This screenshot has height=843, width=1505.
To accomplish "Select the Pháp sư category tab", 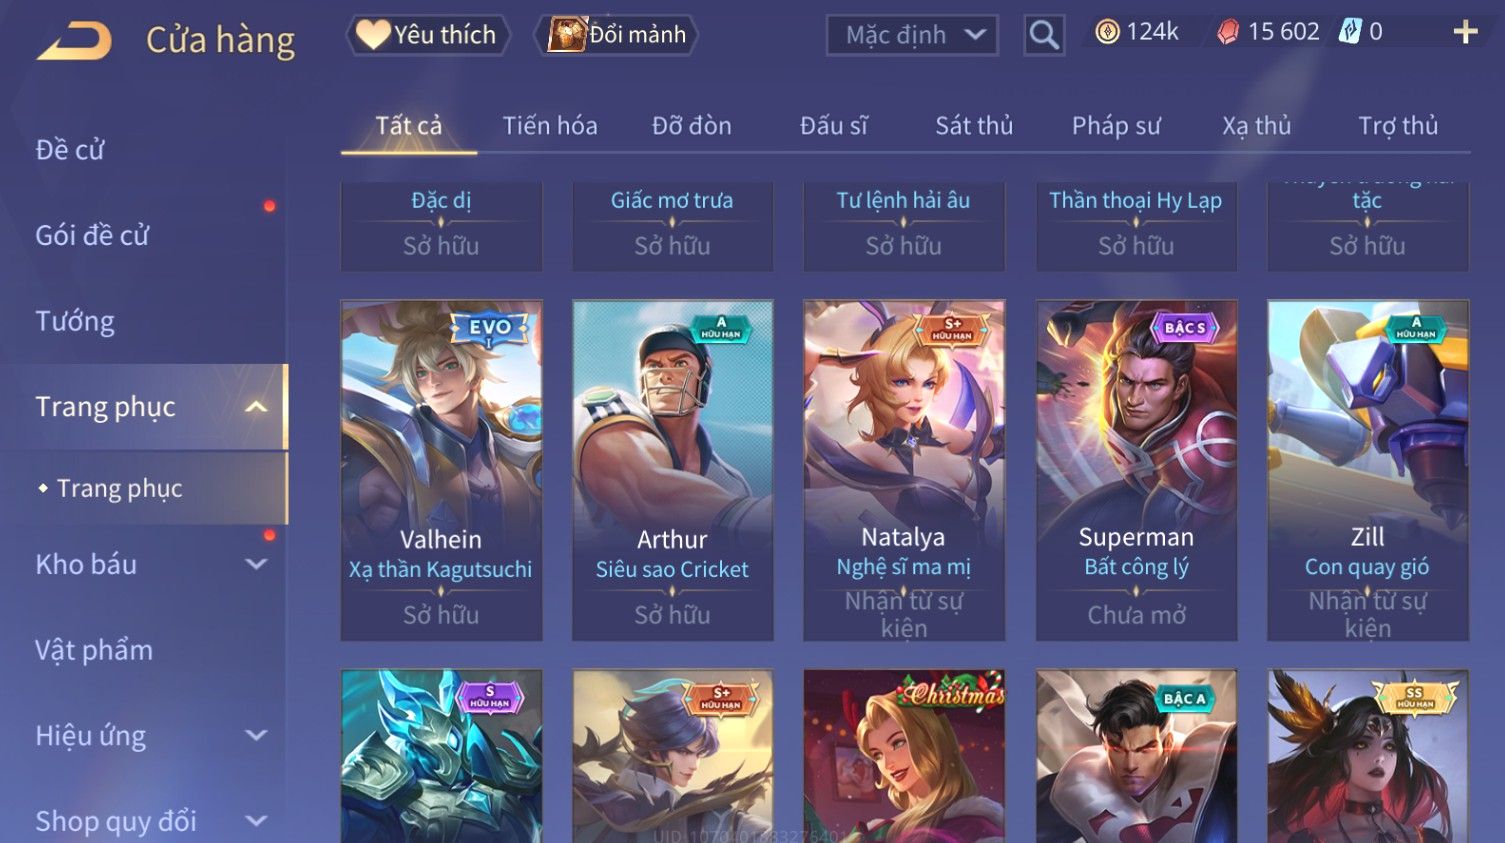I will pos(1116,126).
